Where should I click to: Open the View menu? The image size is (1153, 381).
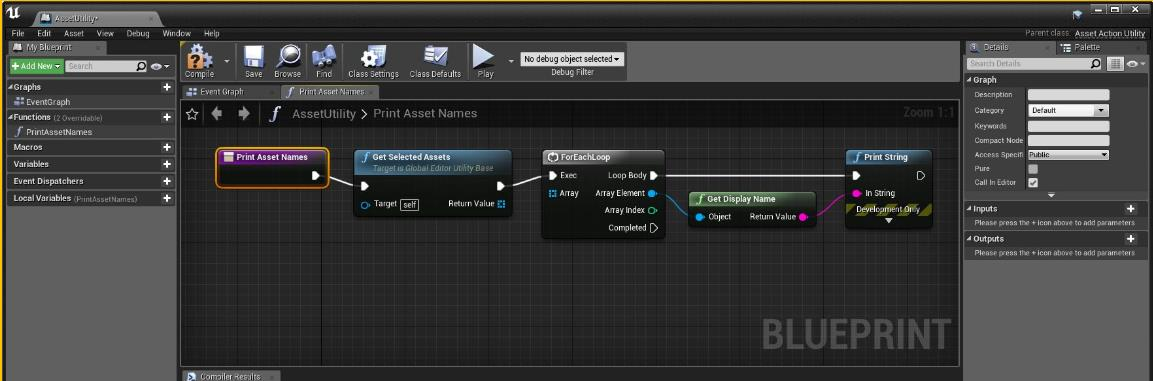click(x=105, y=33)
